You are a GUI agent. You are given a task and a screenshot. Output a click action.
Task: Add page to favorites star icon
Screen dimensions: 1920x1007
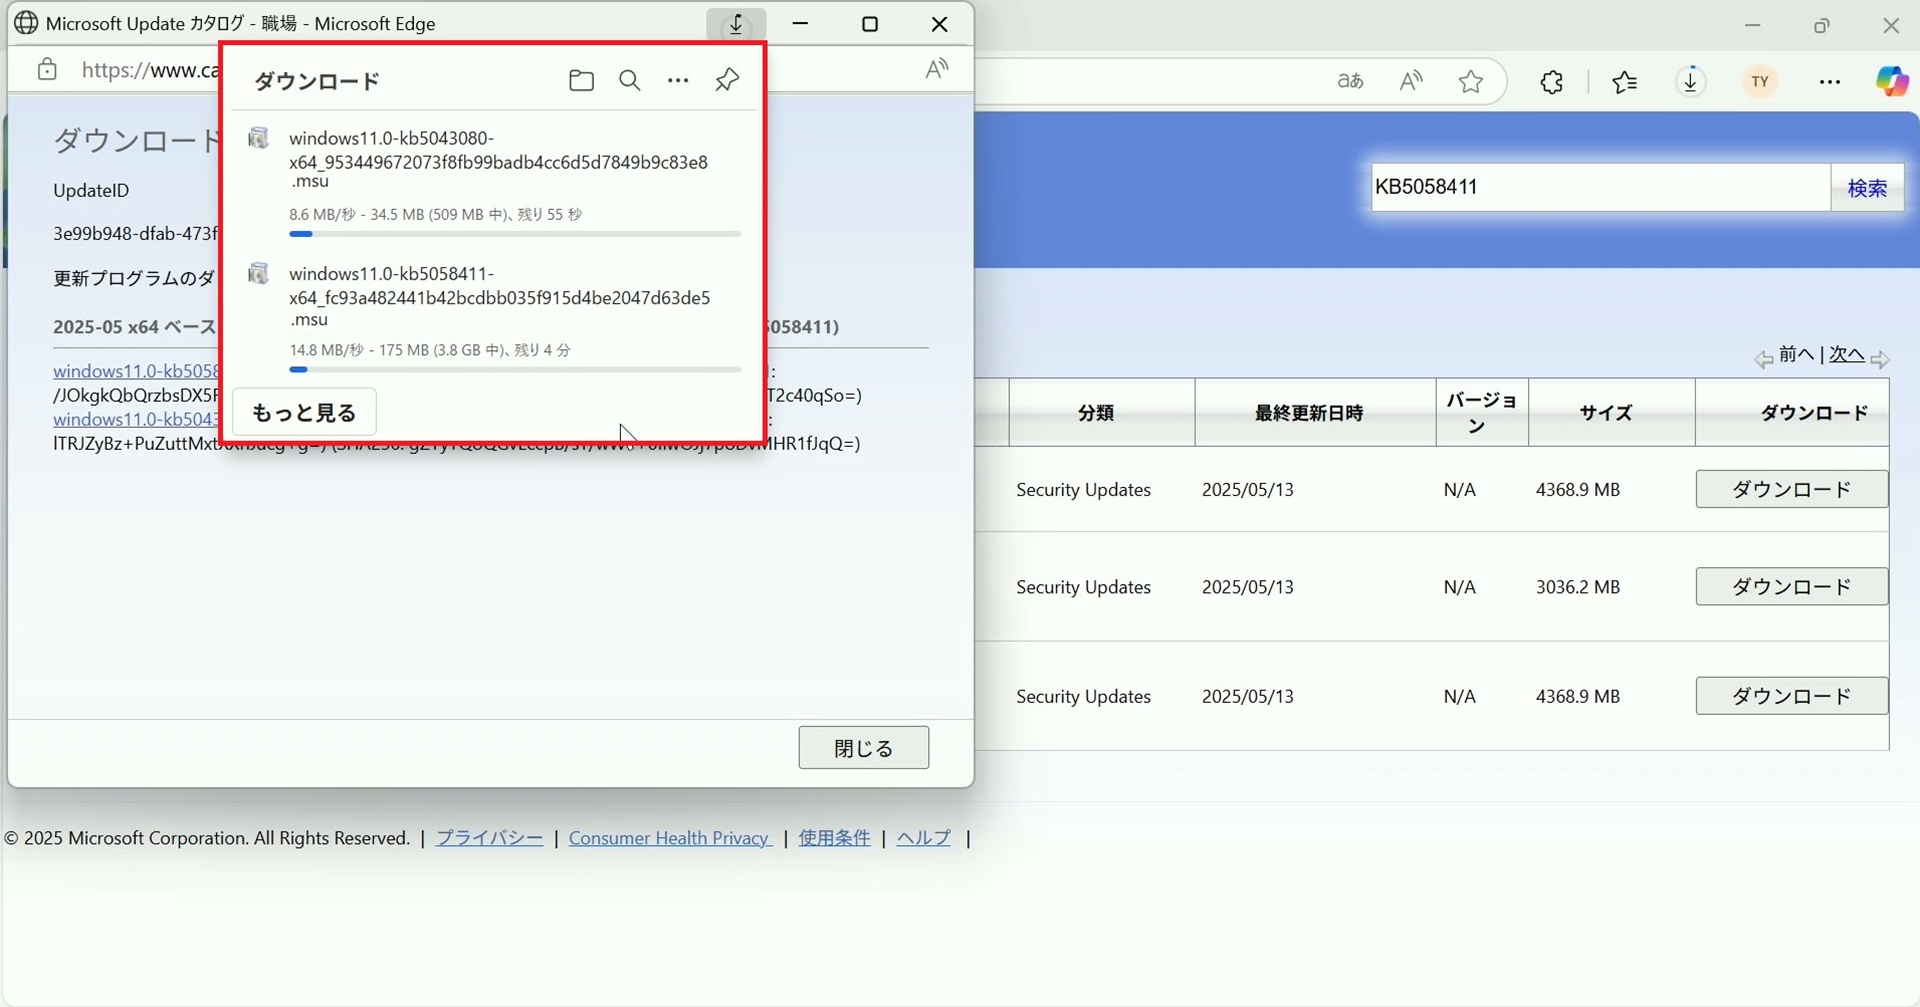[1470, 82]
